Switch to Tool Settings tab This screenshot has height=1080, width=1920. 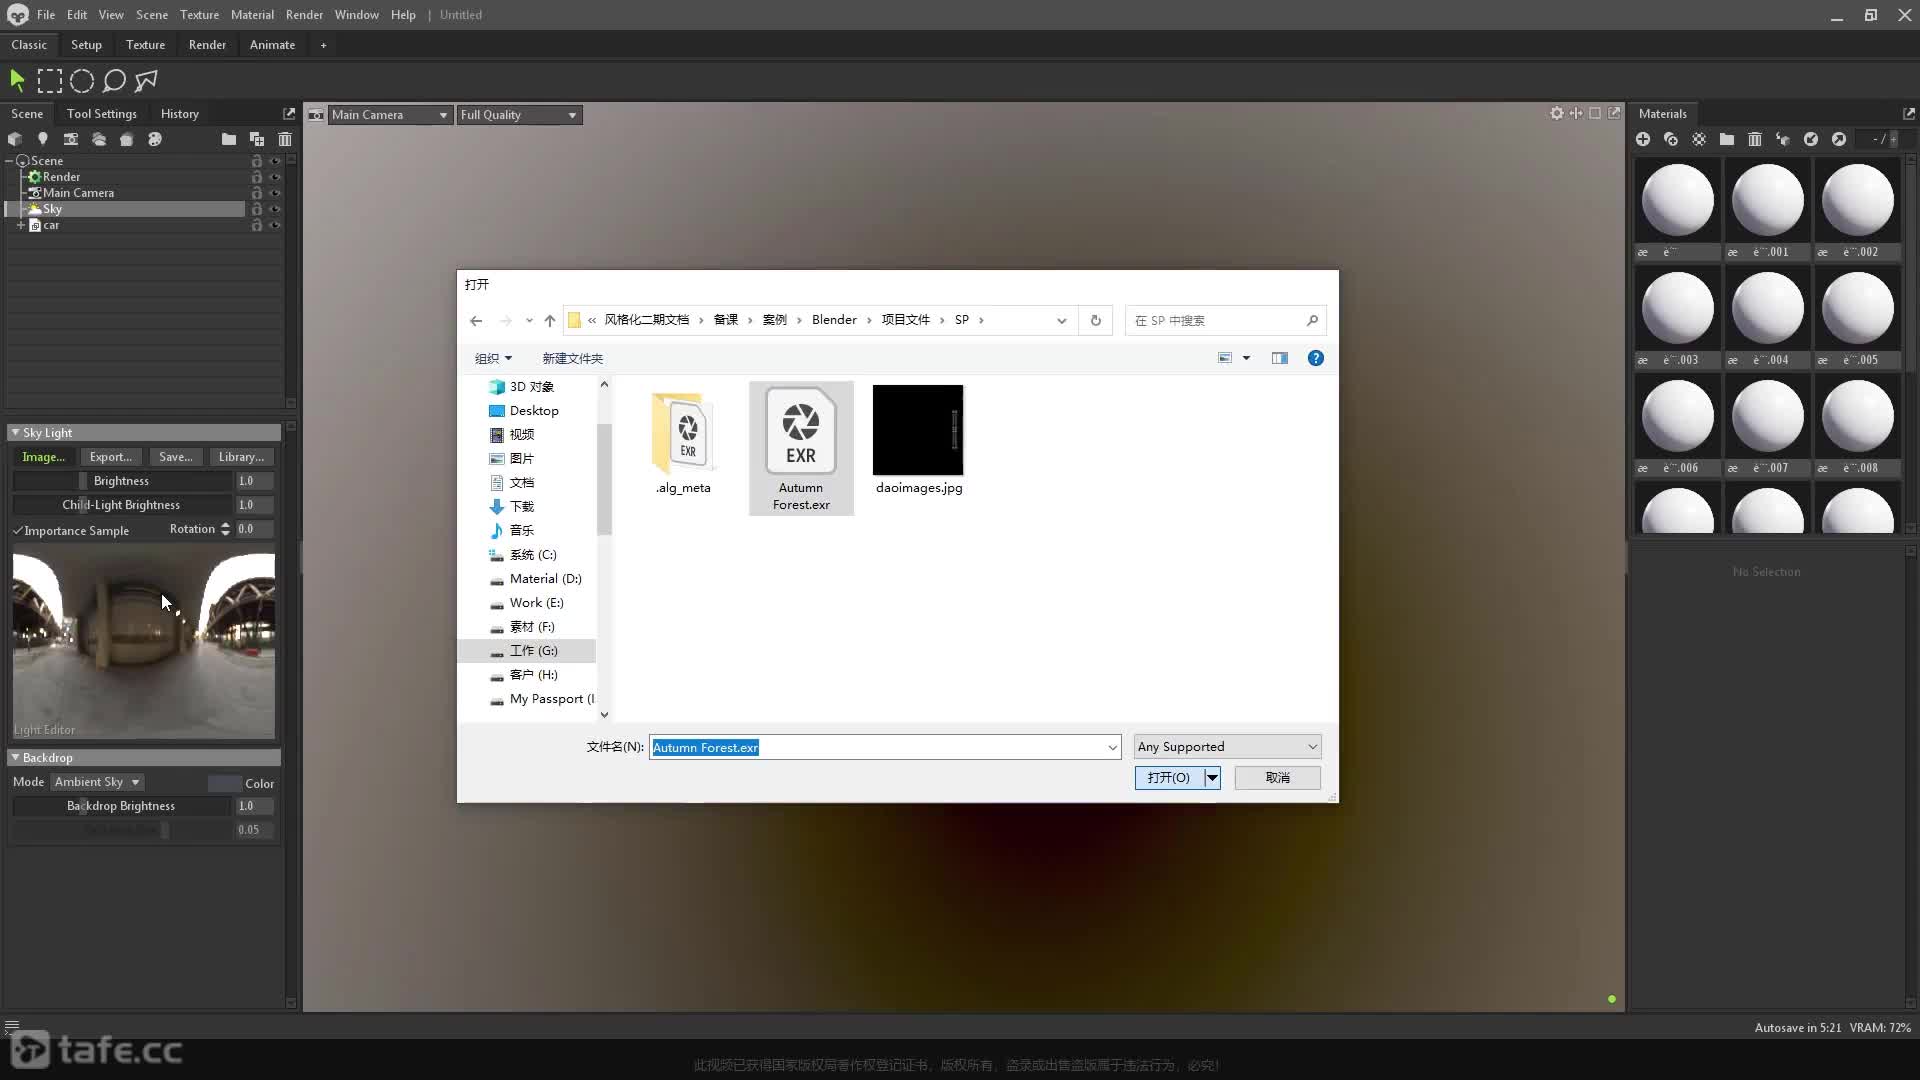coord(102,114)
